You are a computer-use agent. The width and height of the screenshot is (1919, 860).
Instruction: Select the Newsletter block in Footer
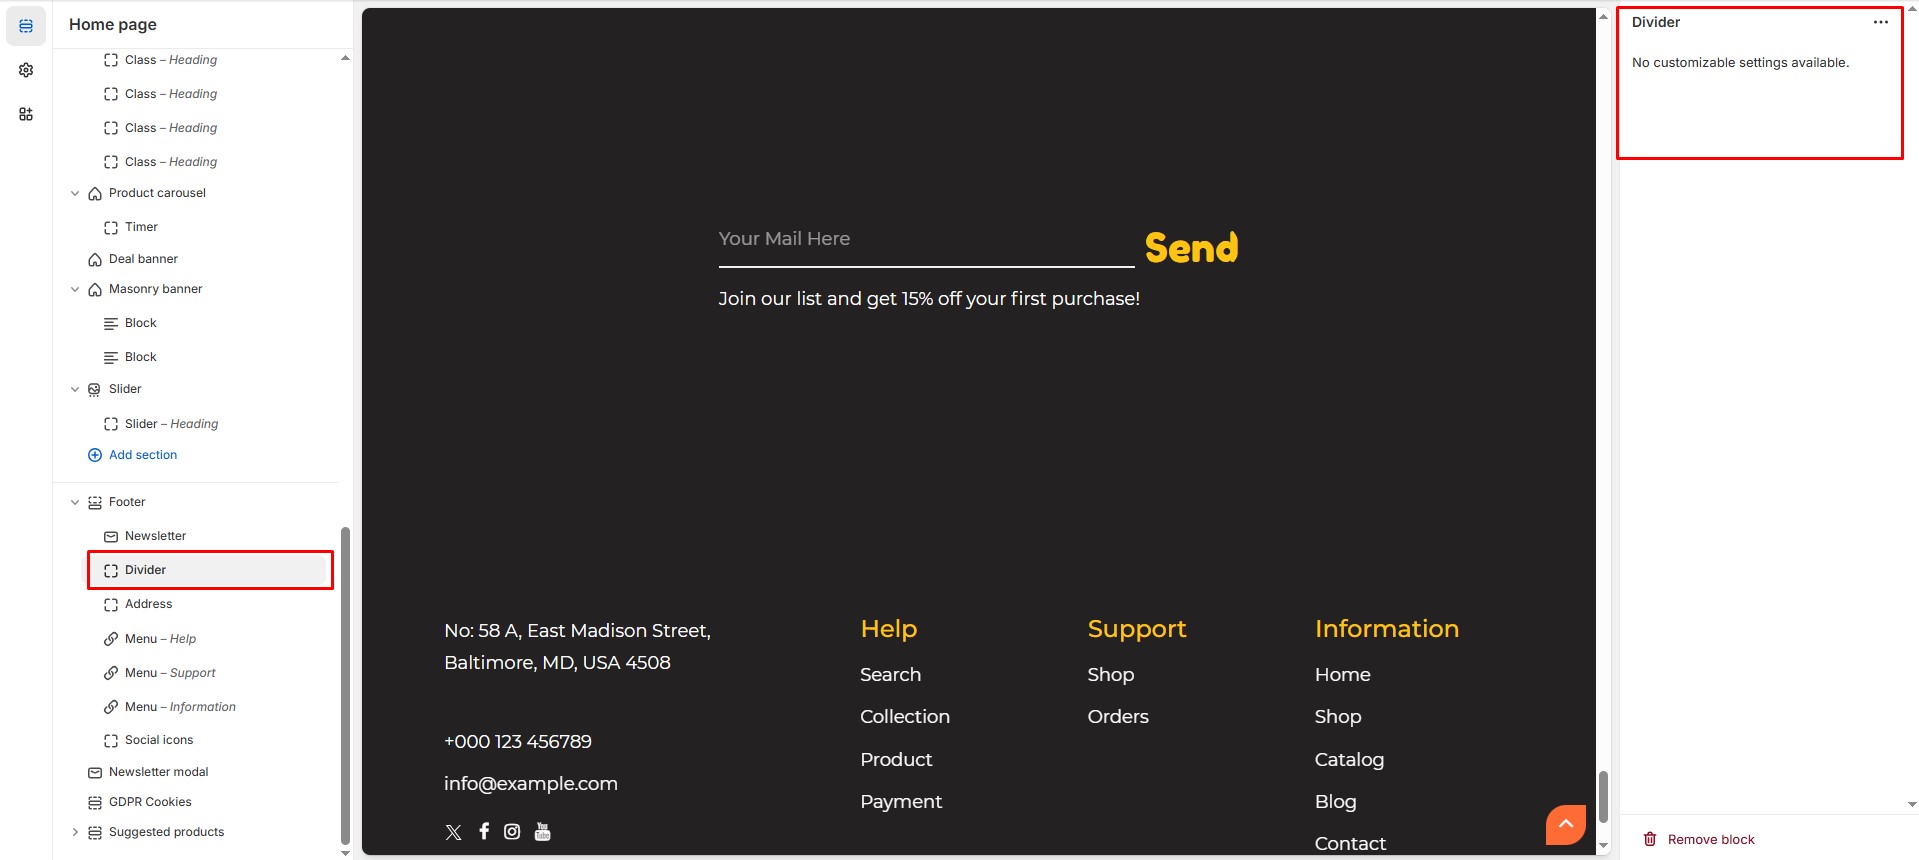click(x=155, y=536)
